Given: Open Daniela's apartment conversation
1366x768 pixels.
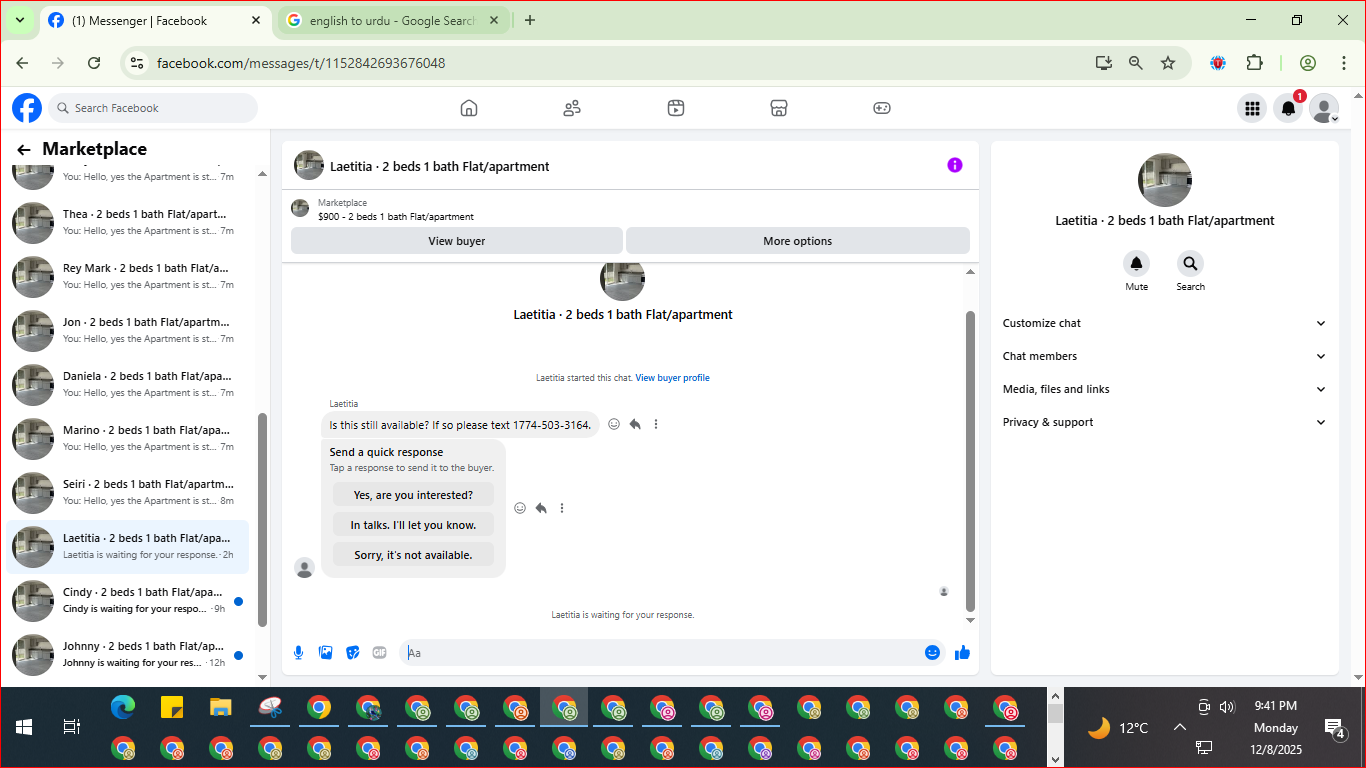Looking at the screenshot, I should (x=128, y=384).
